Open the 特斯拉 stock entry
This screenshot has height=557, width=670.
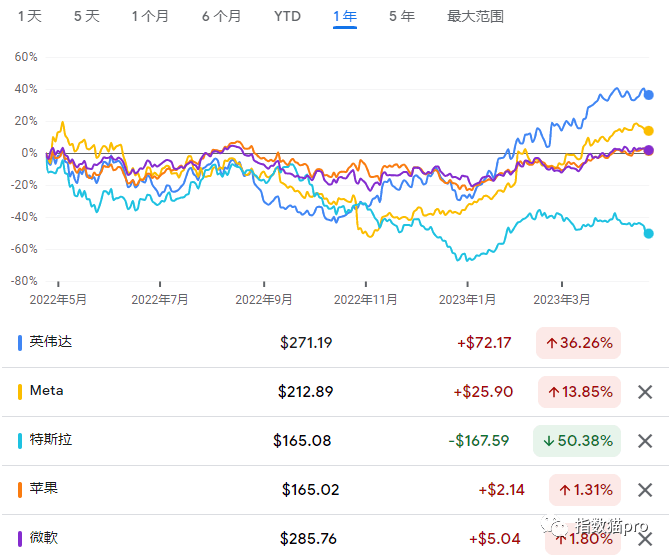click(x=51, y=440)
